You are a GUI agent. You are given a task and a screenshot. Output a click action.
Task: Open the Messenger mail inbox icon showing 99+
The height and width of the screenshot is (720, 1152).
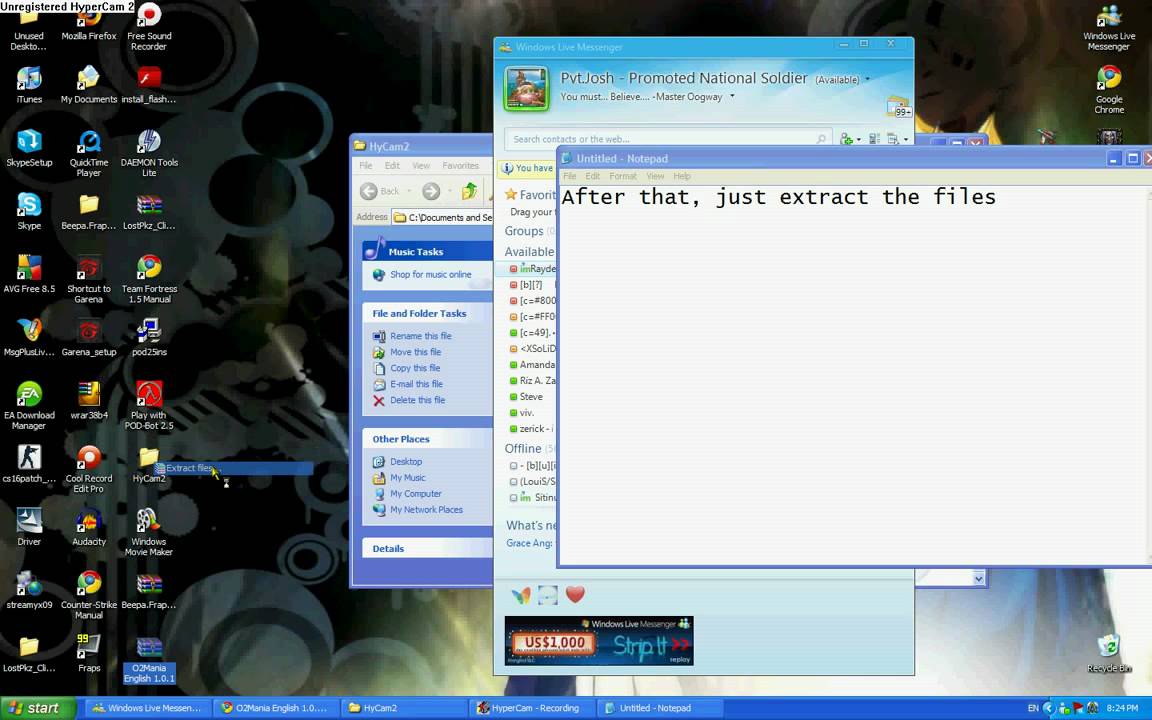pyautogui.click(x=898, y=107)
